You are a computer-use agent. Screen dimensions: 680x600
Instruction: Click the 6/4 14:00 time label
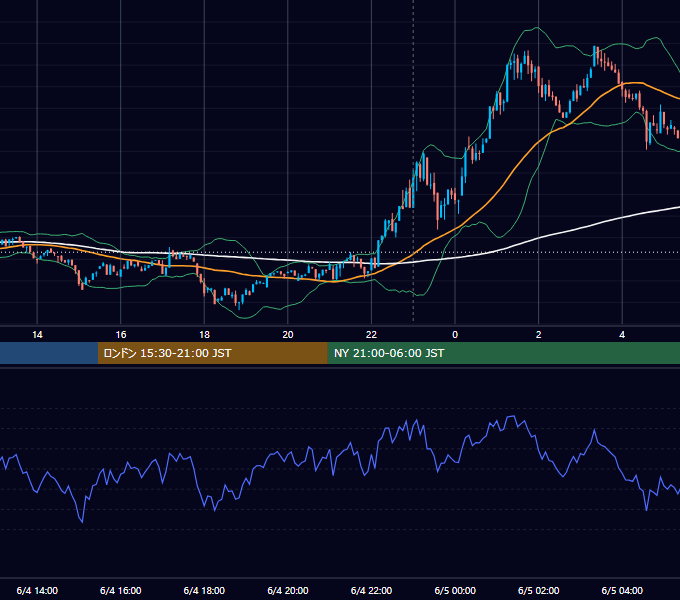[37, 590]
